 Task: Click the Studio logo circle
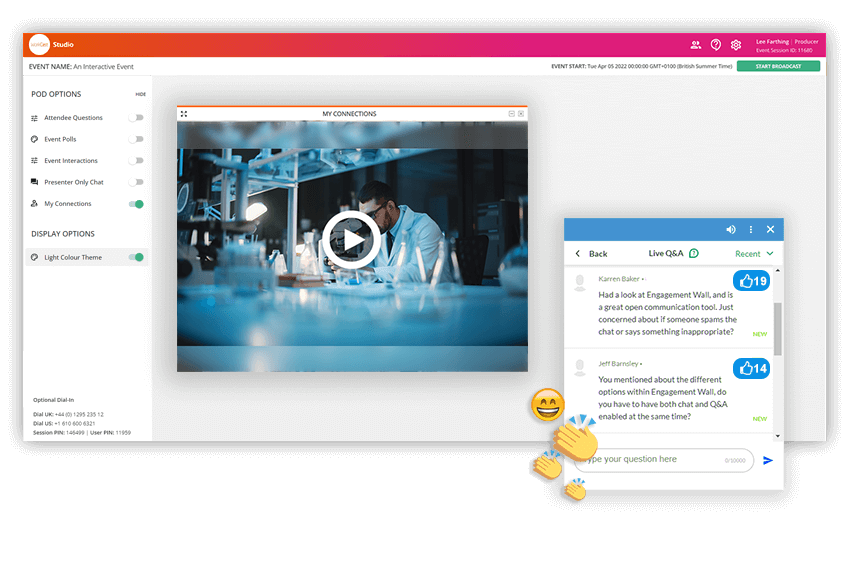39,44
